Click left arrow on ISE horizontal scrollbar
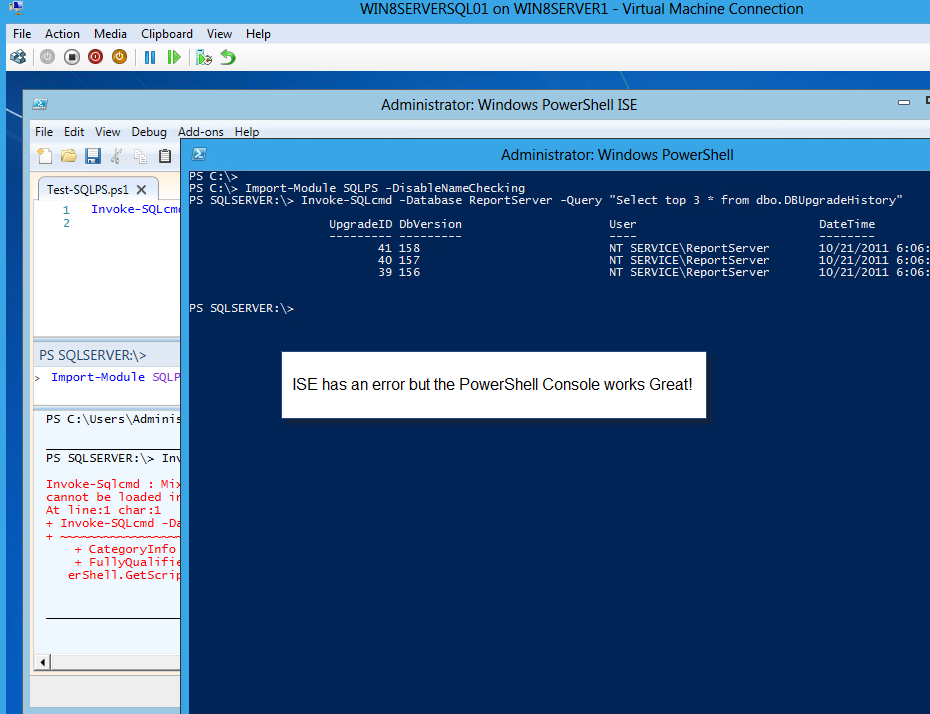Image resolution: width=930 pixels, height=714 pixels. [43, 662]
